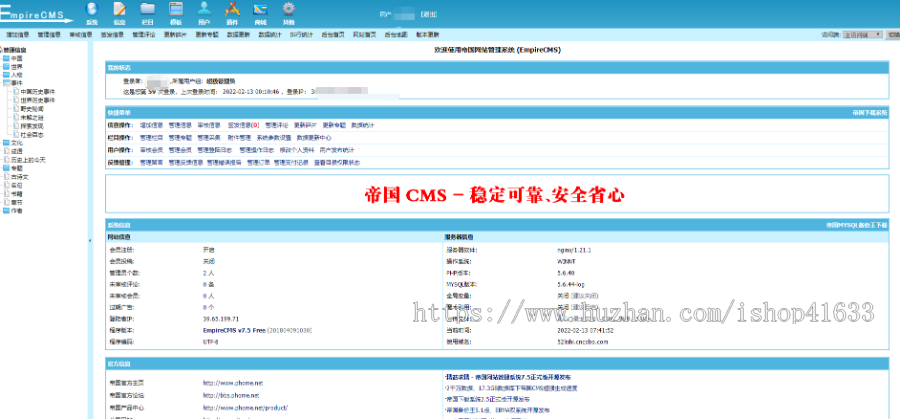
Task: Select 世界历史事件 in the tree
Action: point(38,100)
